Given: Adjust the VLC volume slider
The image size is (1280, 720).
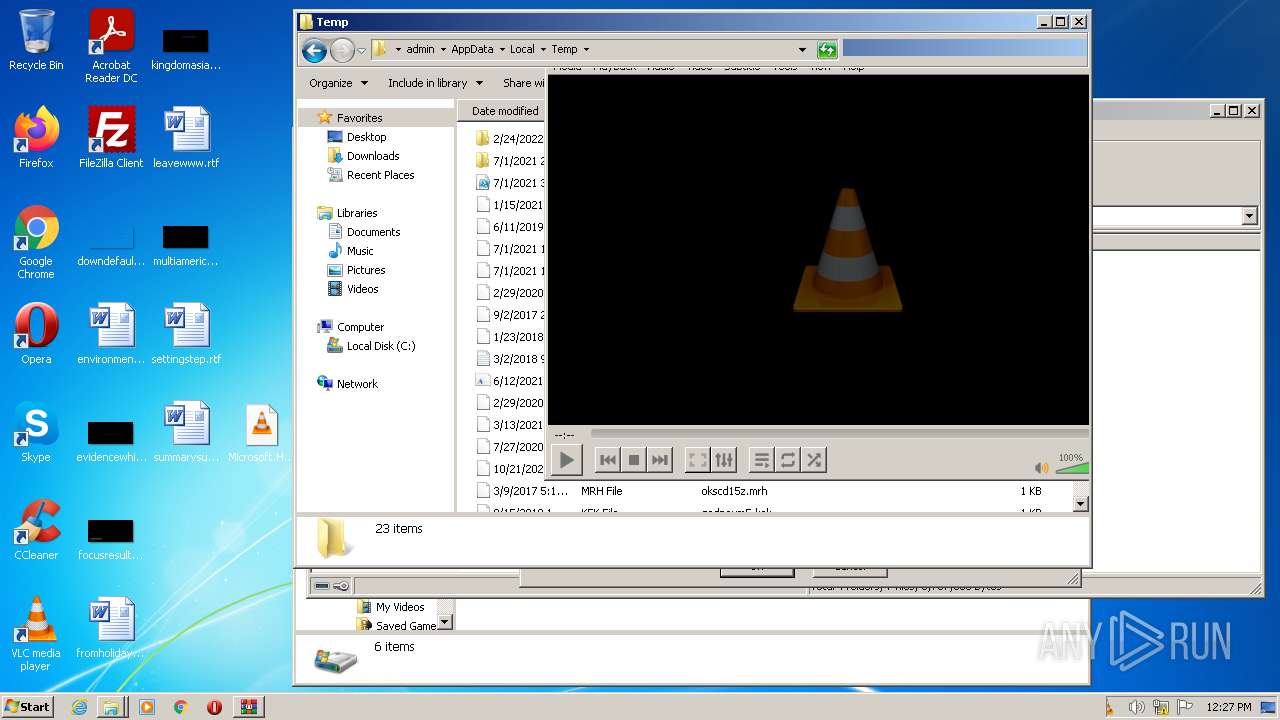Looking at the screenshot, I should 1072,468.
